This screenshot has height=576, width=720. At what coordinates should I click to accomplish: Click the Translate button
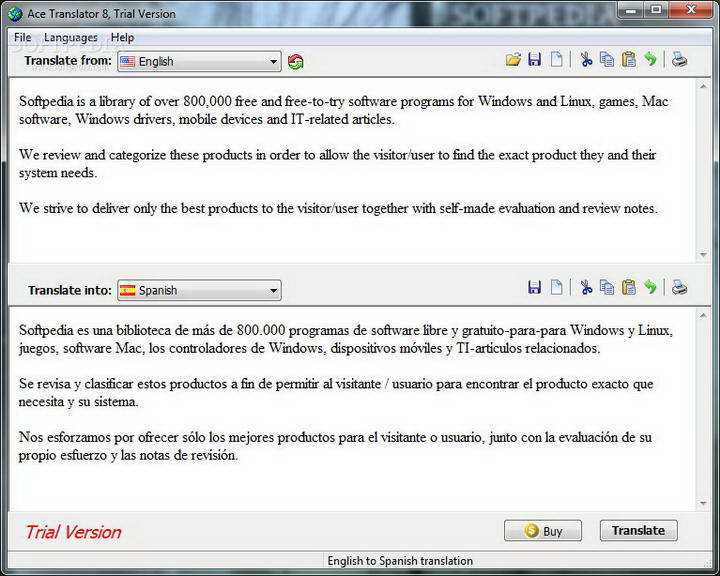click(x=638, y=531)
